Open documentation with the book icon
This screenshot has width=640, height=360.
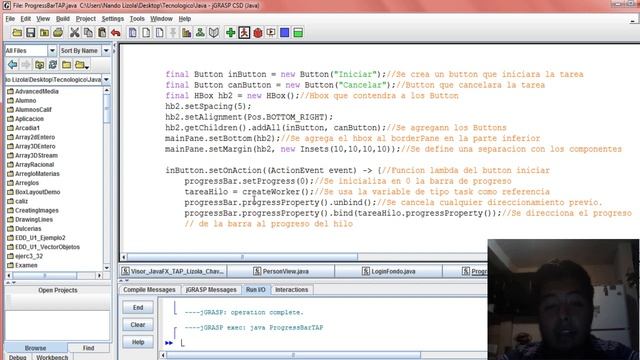click(213, 33)
